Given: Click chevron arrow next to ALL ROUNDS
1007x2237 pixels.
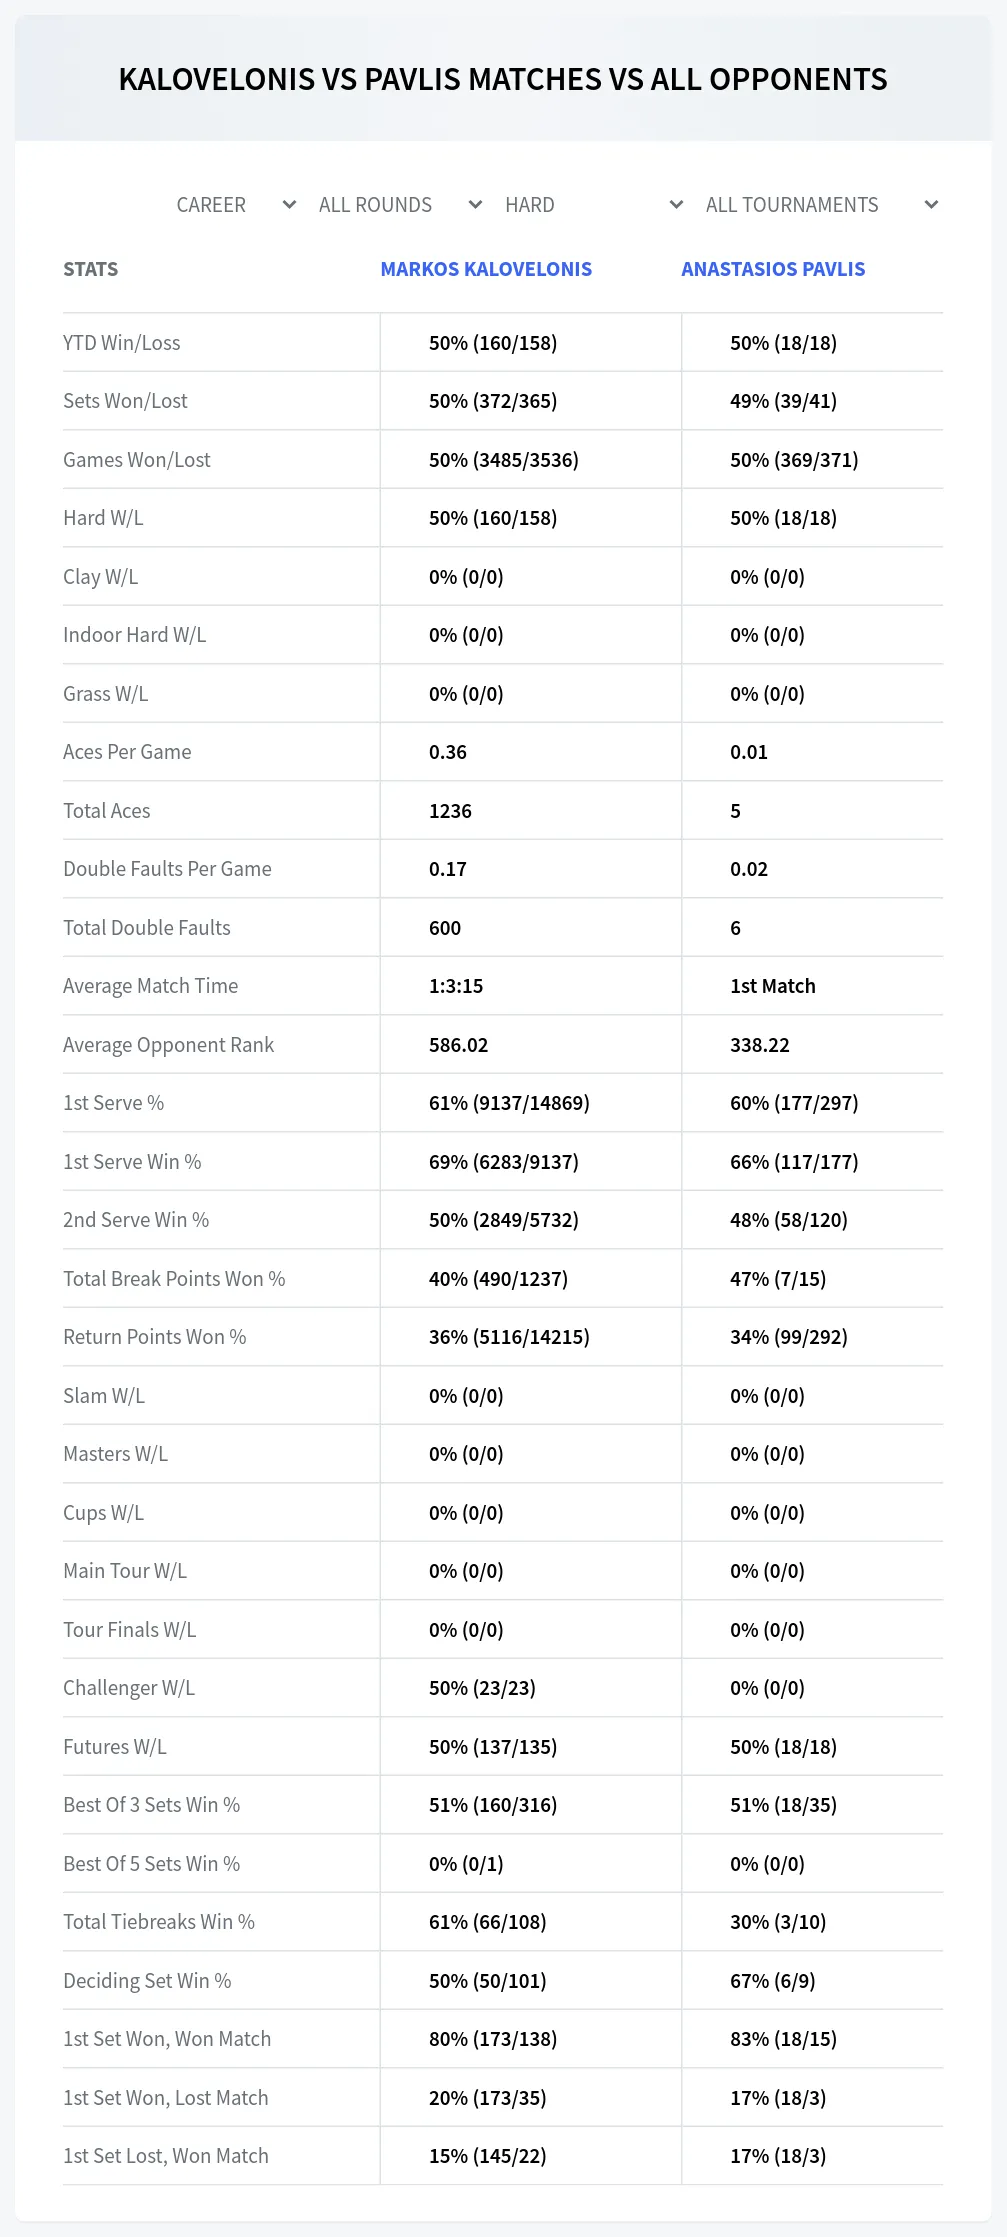Looking at the screenshot, I should pos(475,205).
